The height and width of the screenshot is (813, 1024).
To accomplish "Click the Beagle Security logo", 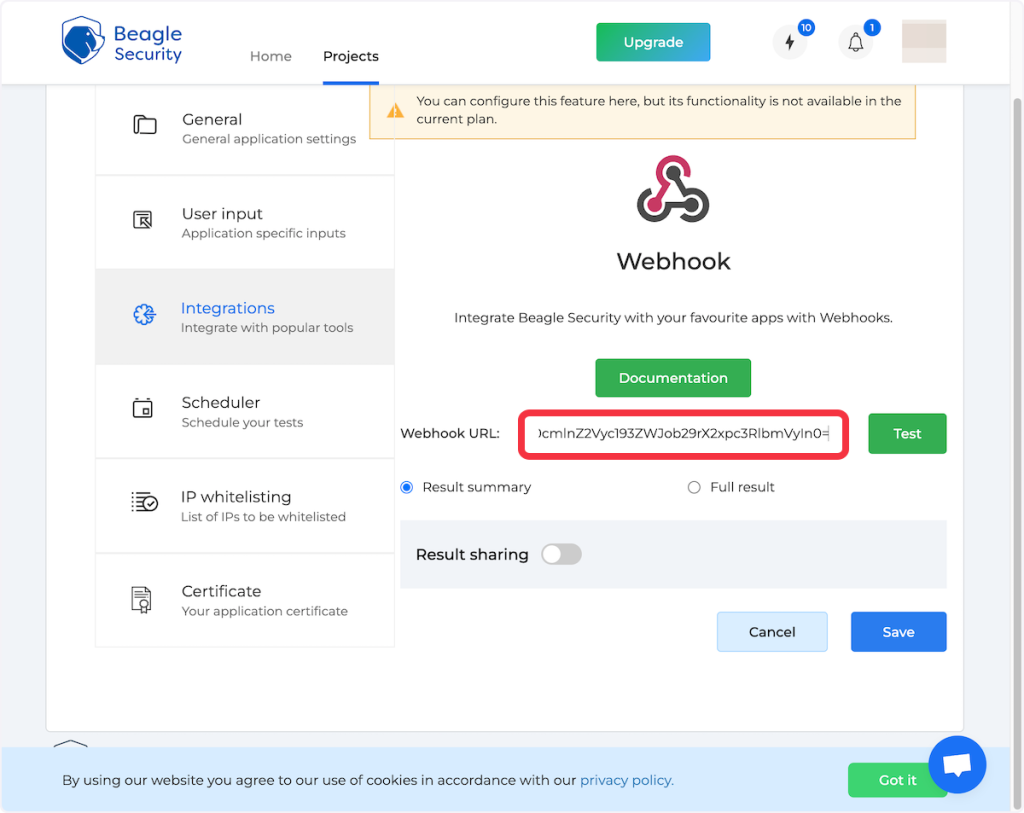I will tap(121, 42).
